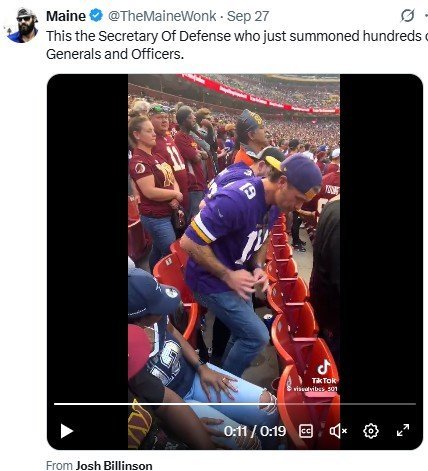Unmute the video audio
The image size is (428, 471).
[x=338, y=431]
